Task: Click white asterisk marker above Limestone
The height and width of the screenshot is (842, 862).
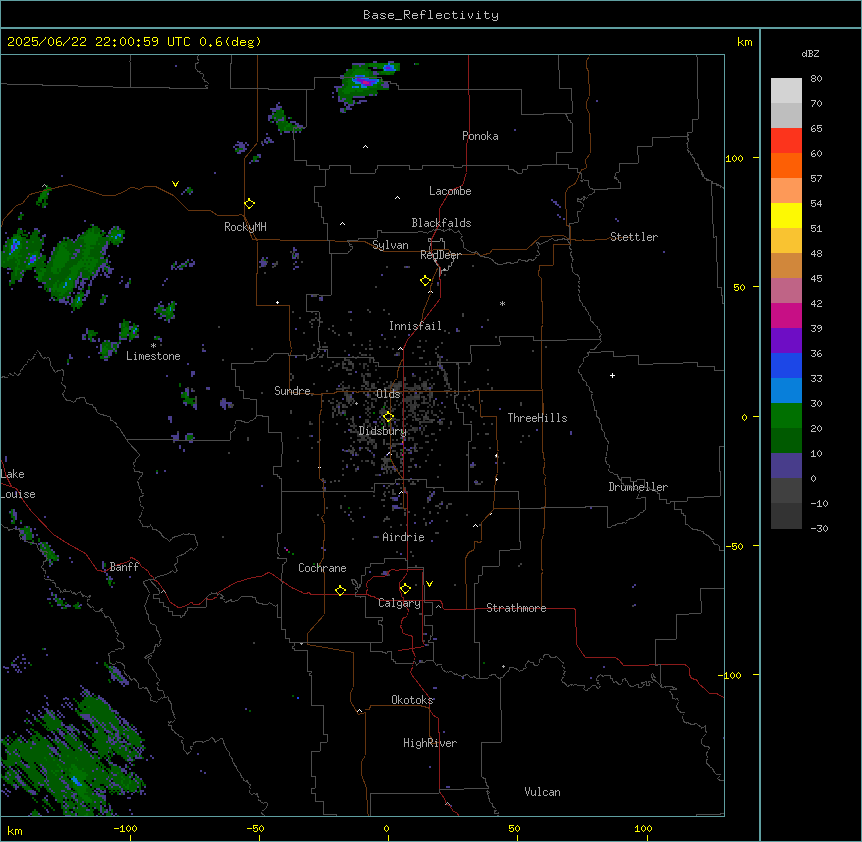Action: [x=153, y=345]
